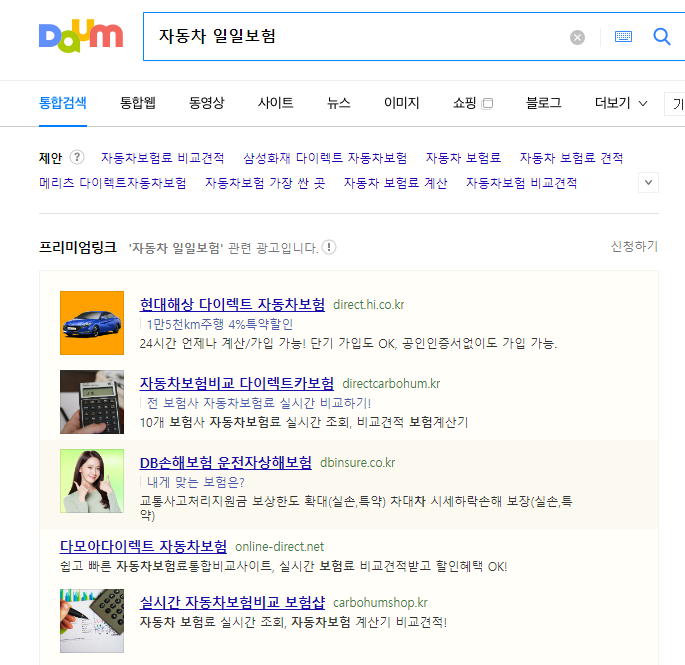Screen dimensions: 685x665
Task: Click suggestion 자동차보험 가장 싼 곳
Action: [x=265, y=183]
